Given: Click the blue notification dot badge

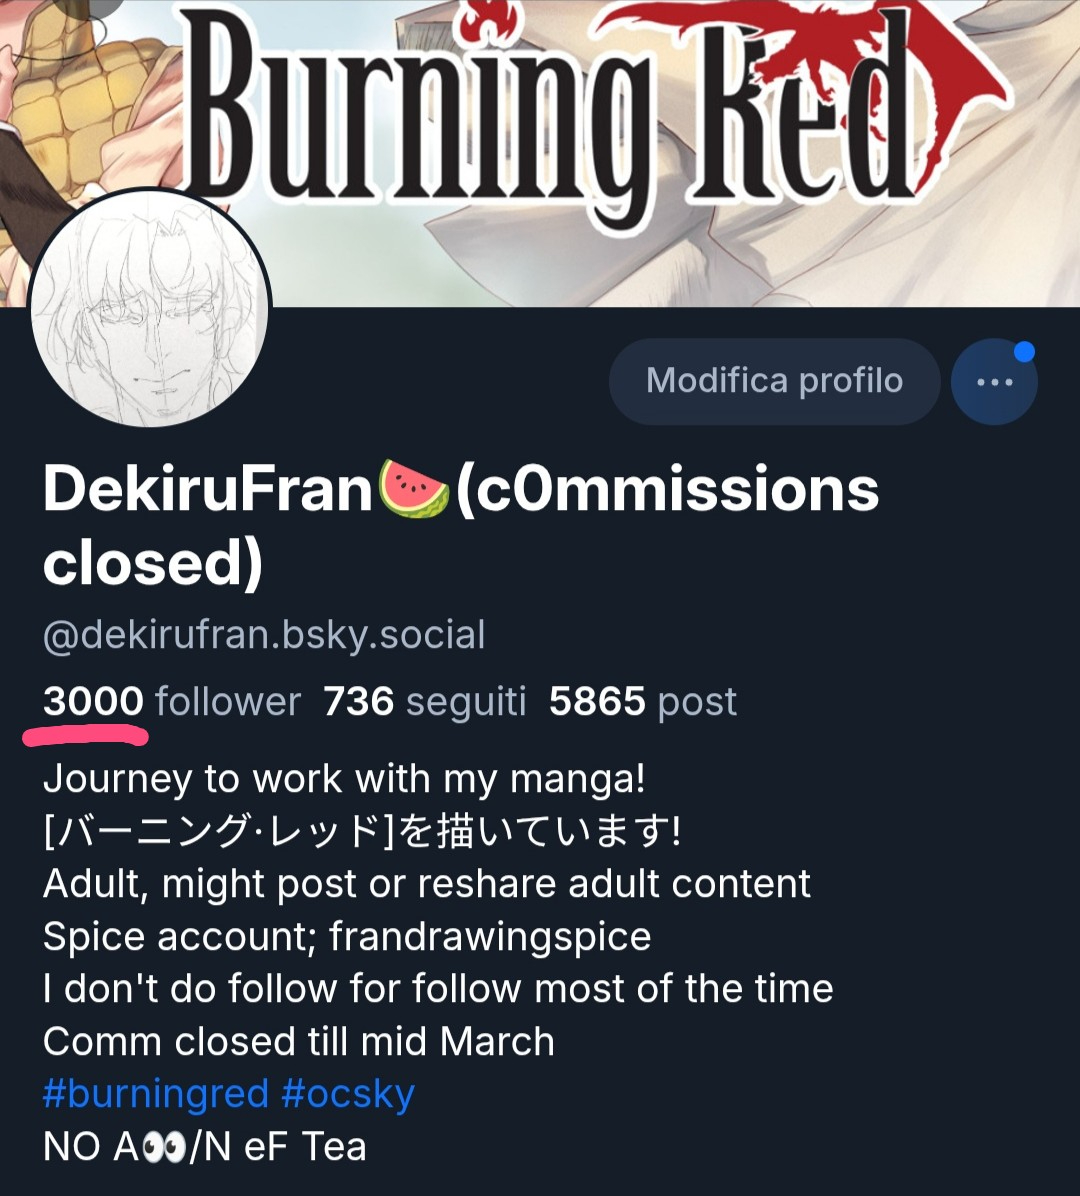Looking at the screenshot, I should 1023,352.
